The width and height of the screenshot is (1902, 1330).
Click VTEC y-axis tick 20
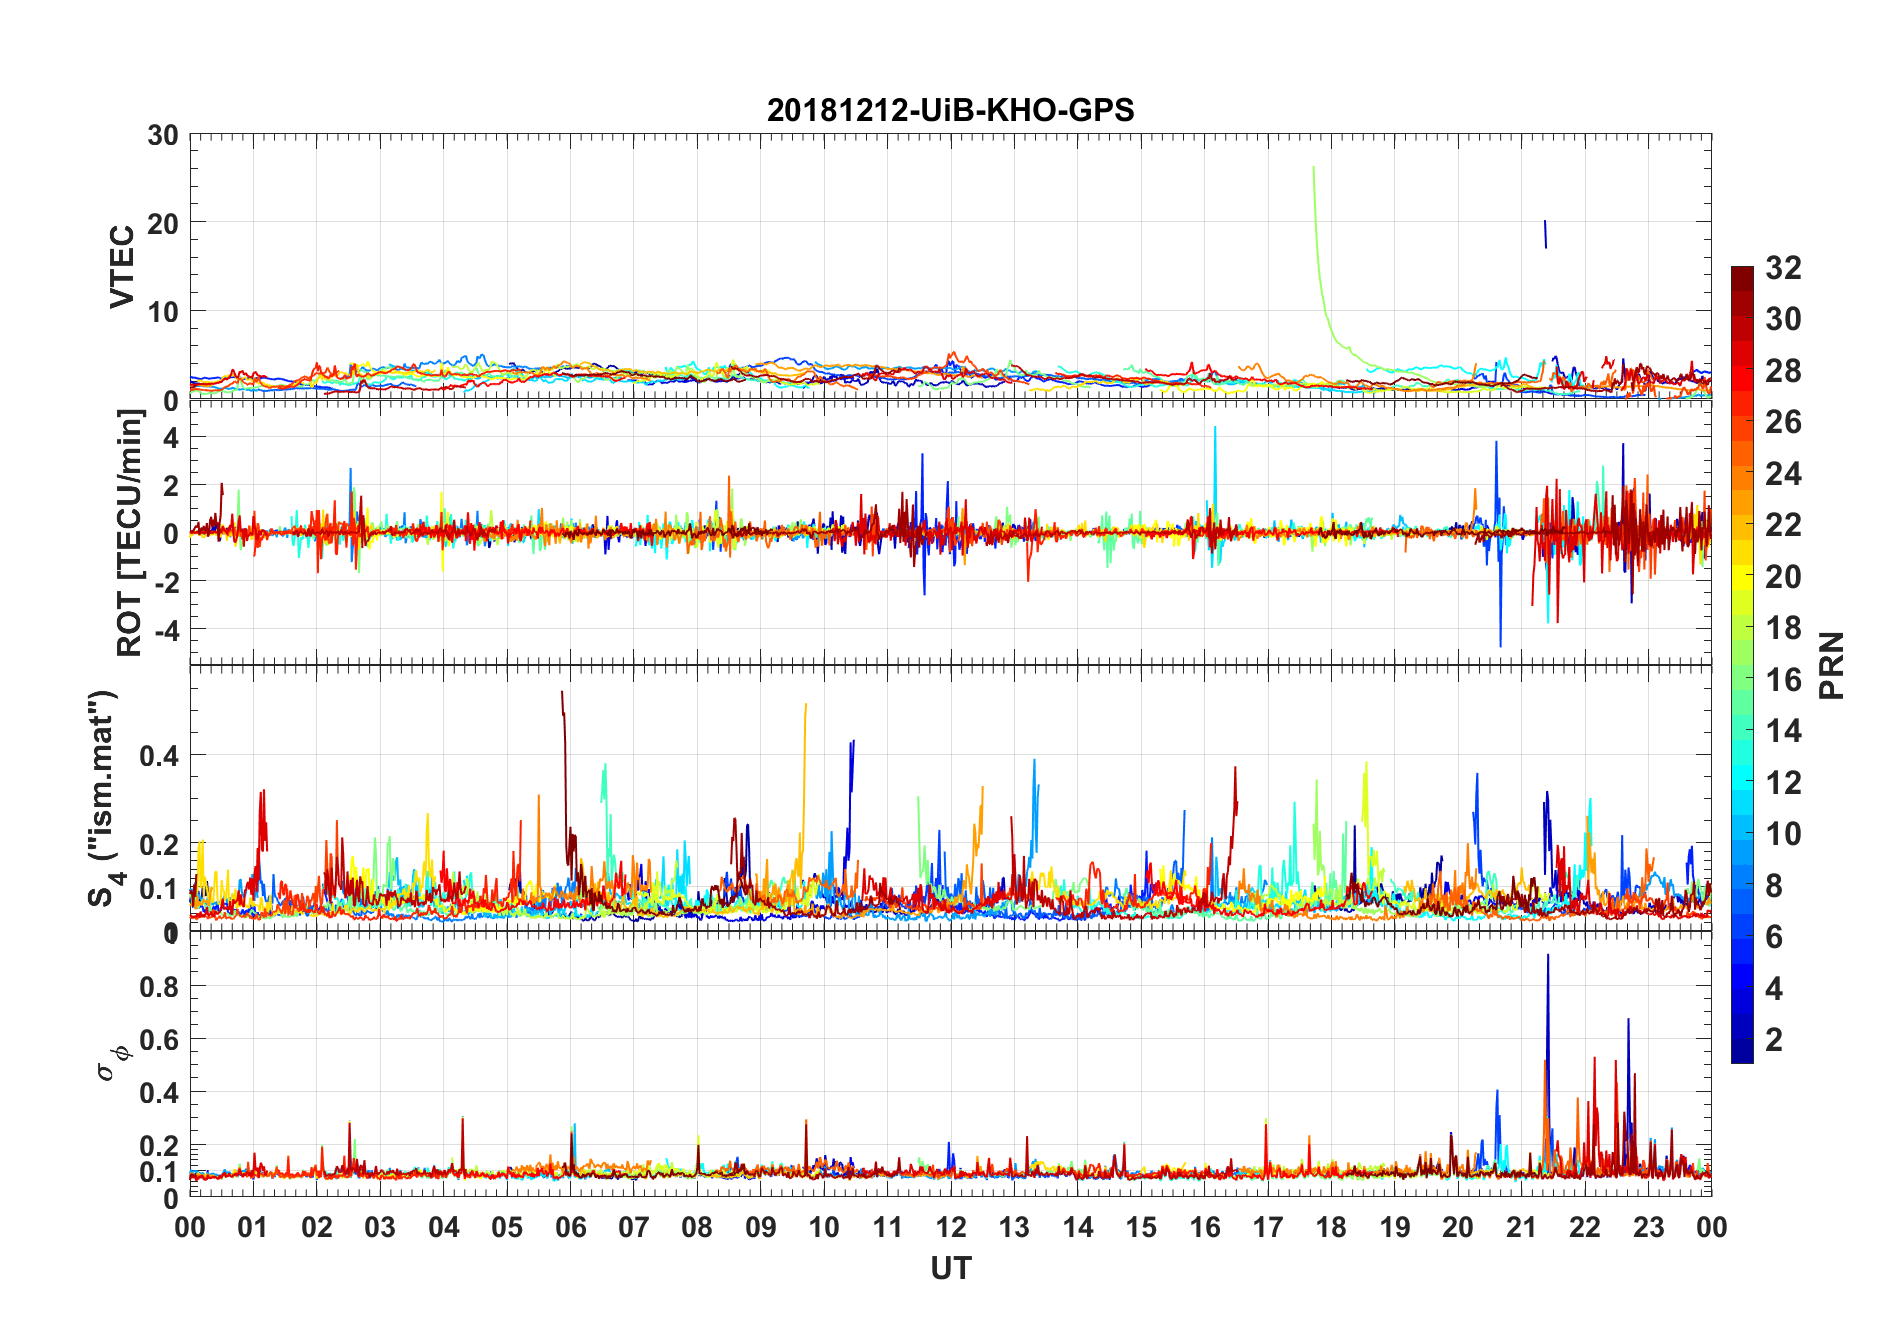click(163, 224)
